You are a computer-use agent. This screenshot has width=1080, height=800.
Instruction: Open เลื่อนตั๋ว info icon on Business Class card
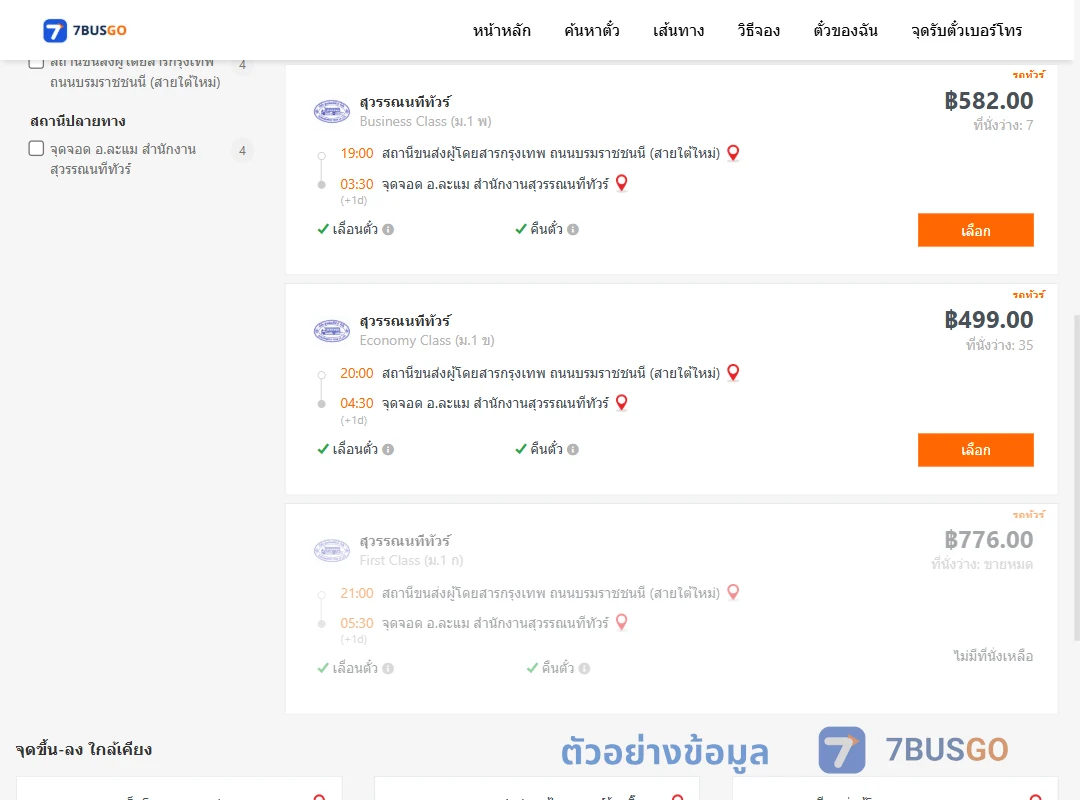click(388, 229)
